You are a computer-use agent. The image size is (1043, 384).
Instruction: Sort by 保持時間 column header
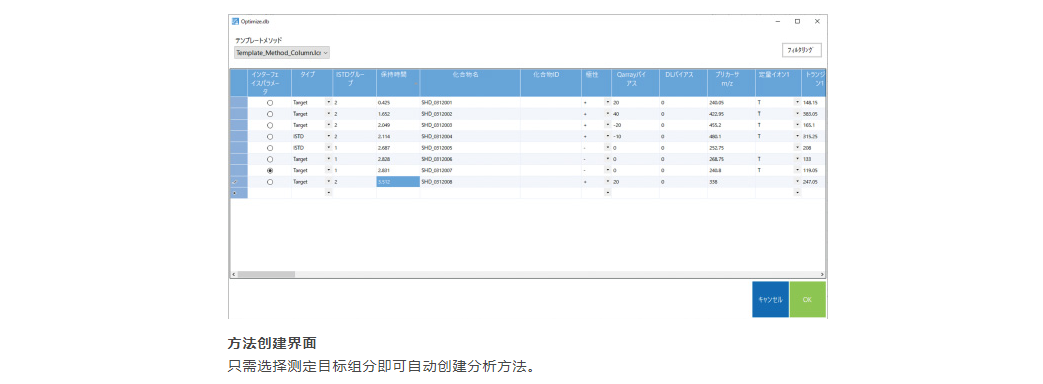coord(398,83)
